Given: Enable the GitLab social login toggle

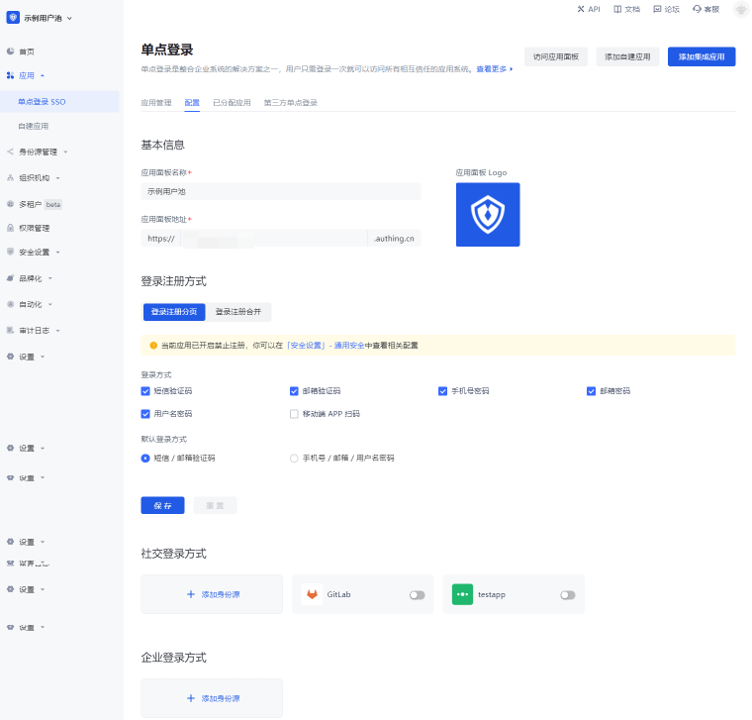Looking at the screenshot, I should (x=417, y=595).
